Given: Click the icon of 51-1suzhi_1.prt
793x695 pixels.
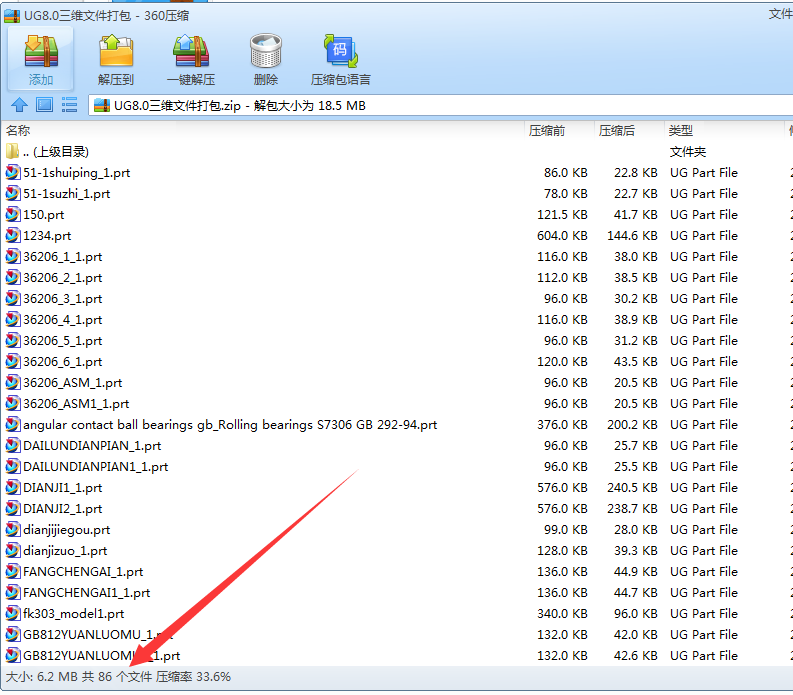Looking at the screenshot, I should click(x=13, y=193).
